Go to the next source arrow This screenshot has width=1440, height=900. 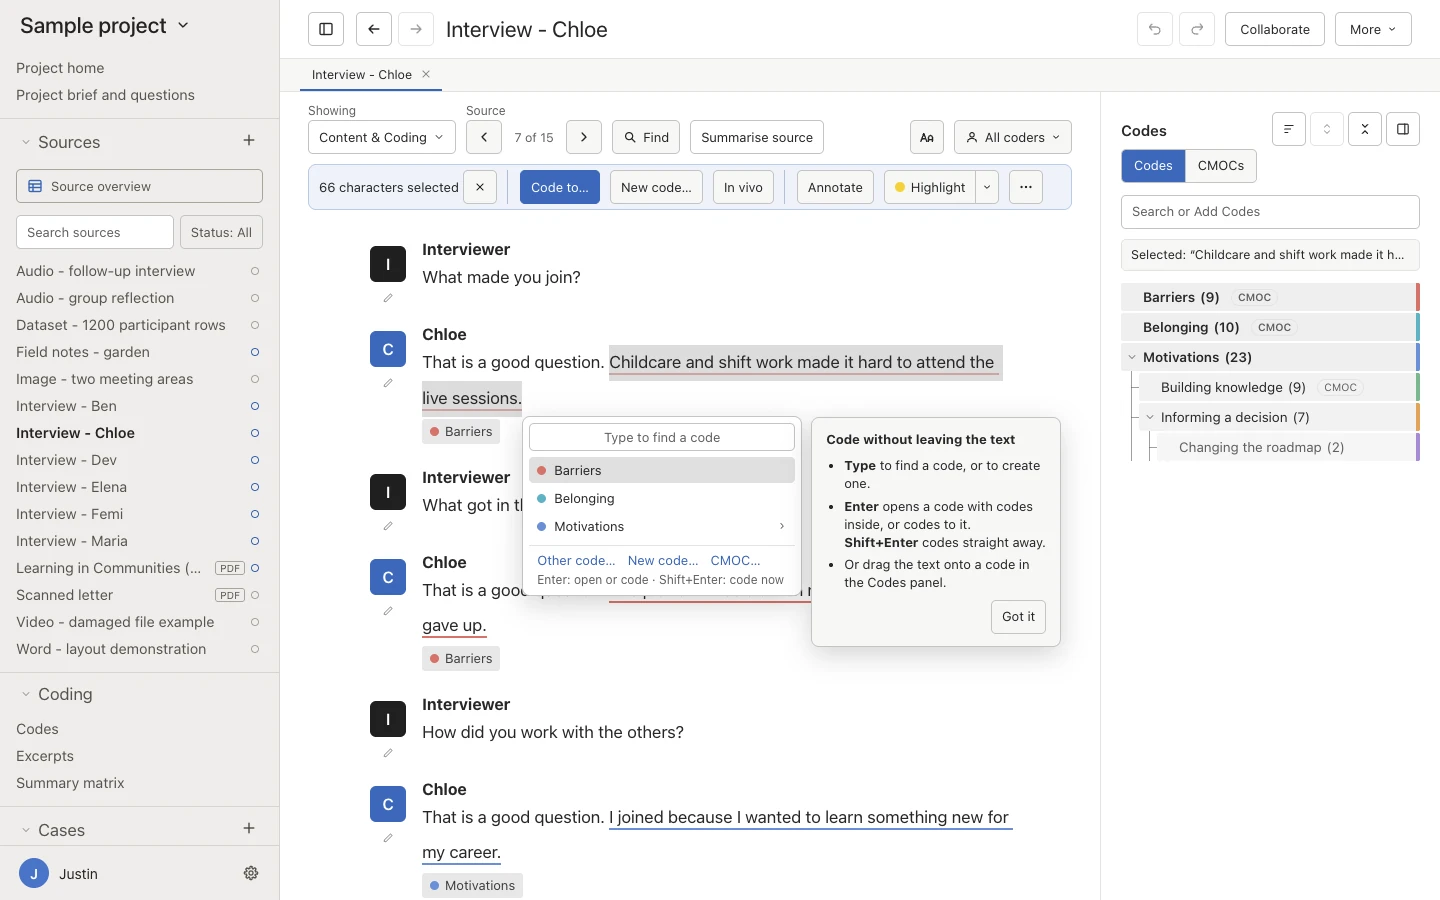coord(584,137)
